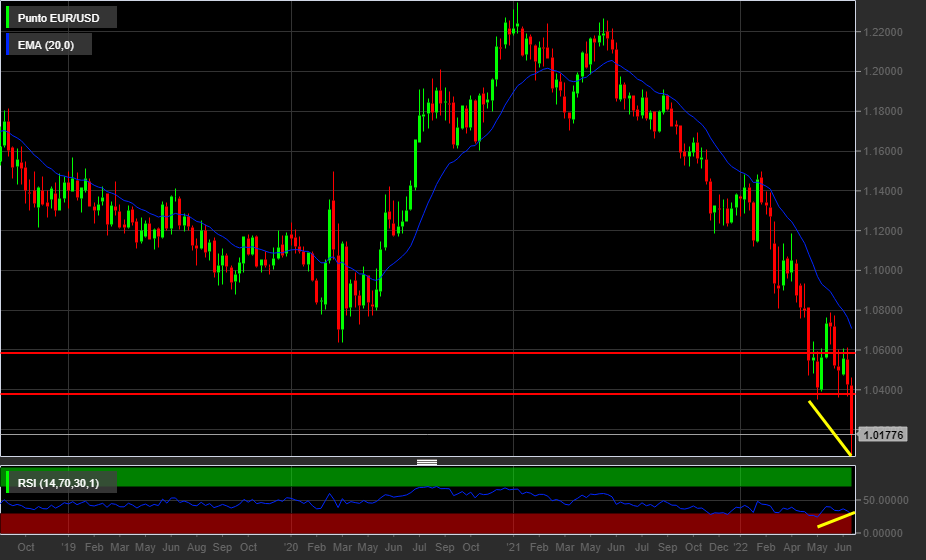926x560 pixels.
Task: Select the yellow trend line in RSI panel
Action: tap(835, 519)
